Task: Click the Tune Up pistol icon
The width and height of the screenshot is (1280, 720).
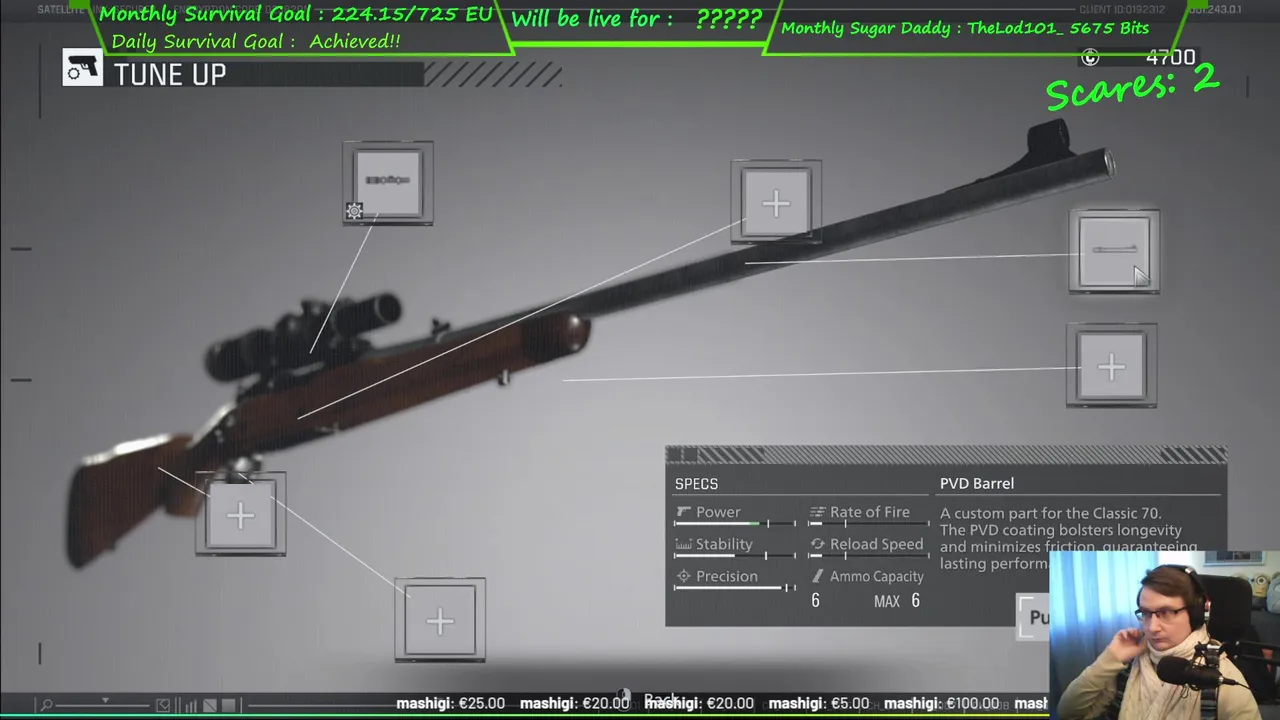Action: pos(83,68)
